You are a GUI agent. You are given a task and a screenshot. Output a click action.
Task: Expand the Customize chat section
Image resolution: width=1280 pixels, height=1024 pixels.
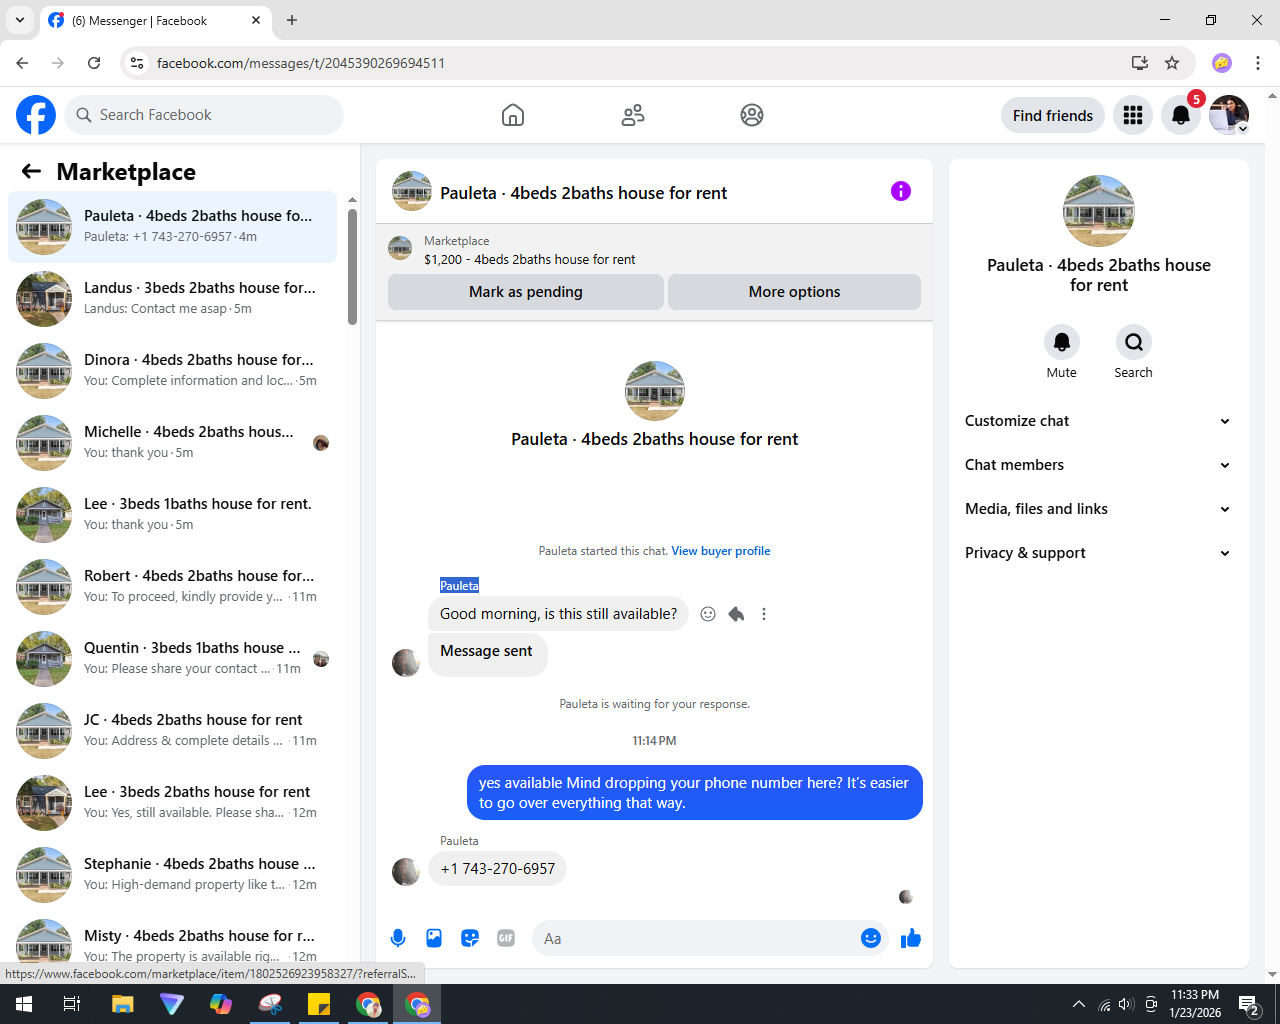1099,421
